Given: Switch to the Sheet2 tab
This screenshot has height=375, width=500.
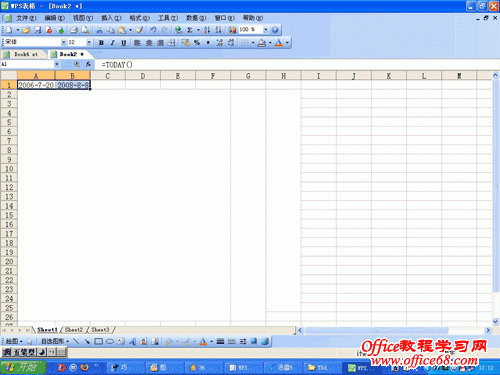Looking at the screenshot, I should point(74,330).
